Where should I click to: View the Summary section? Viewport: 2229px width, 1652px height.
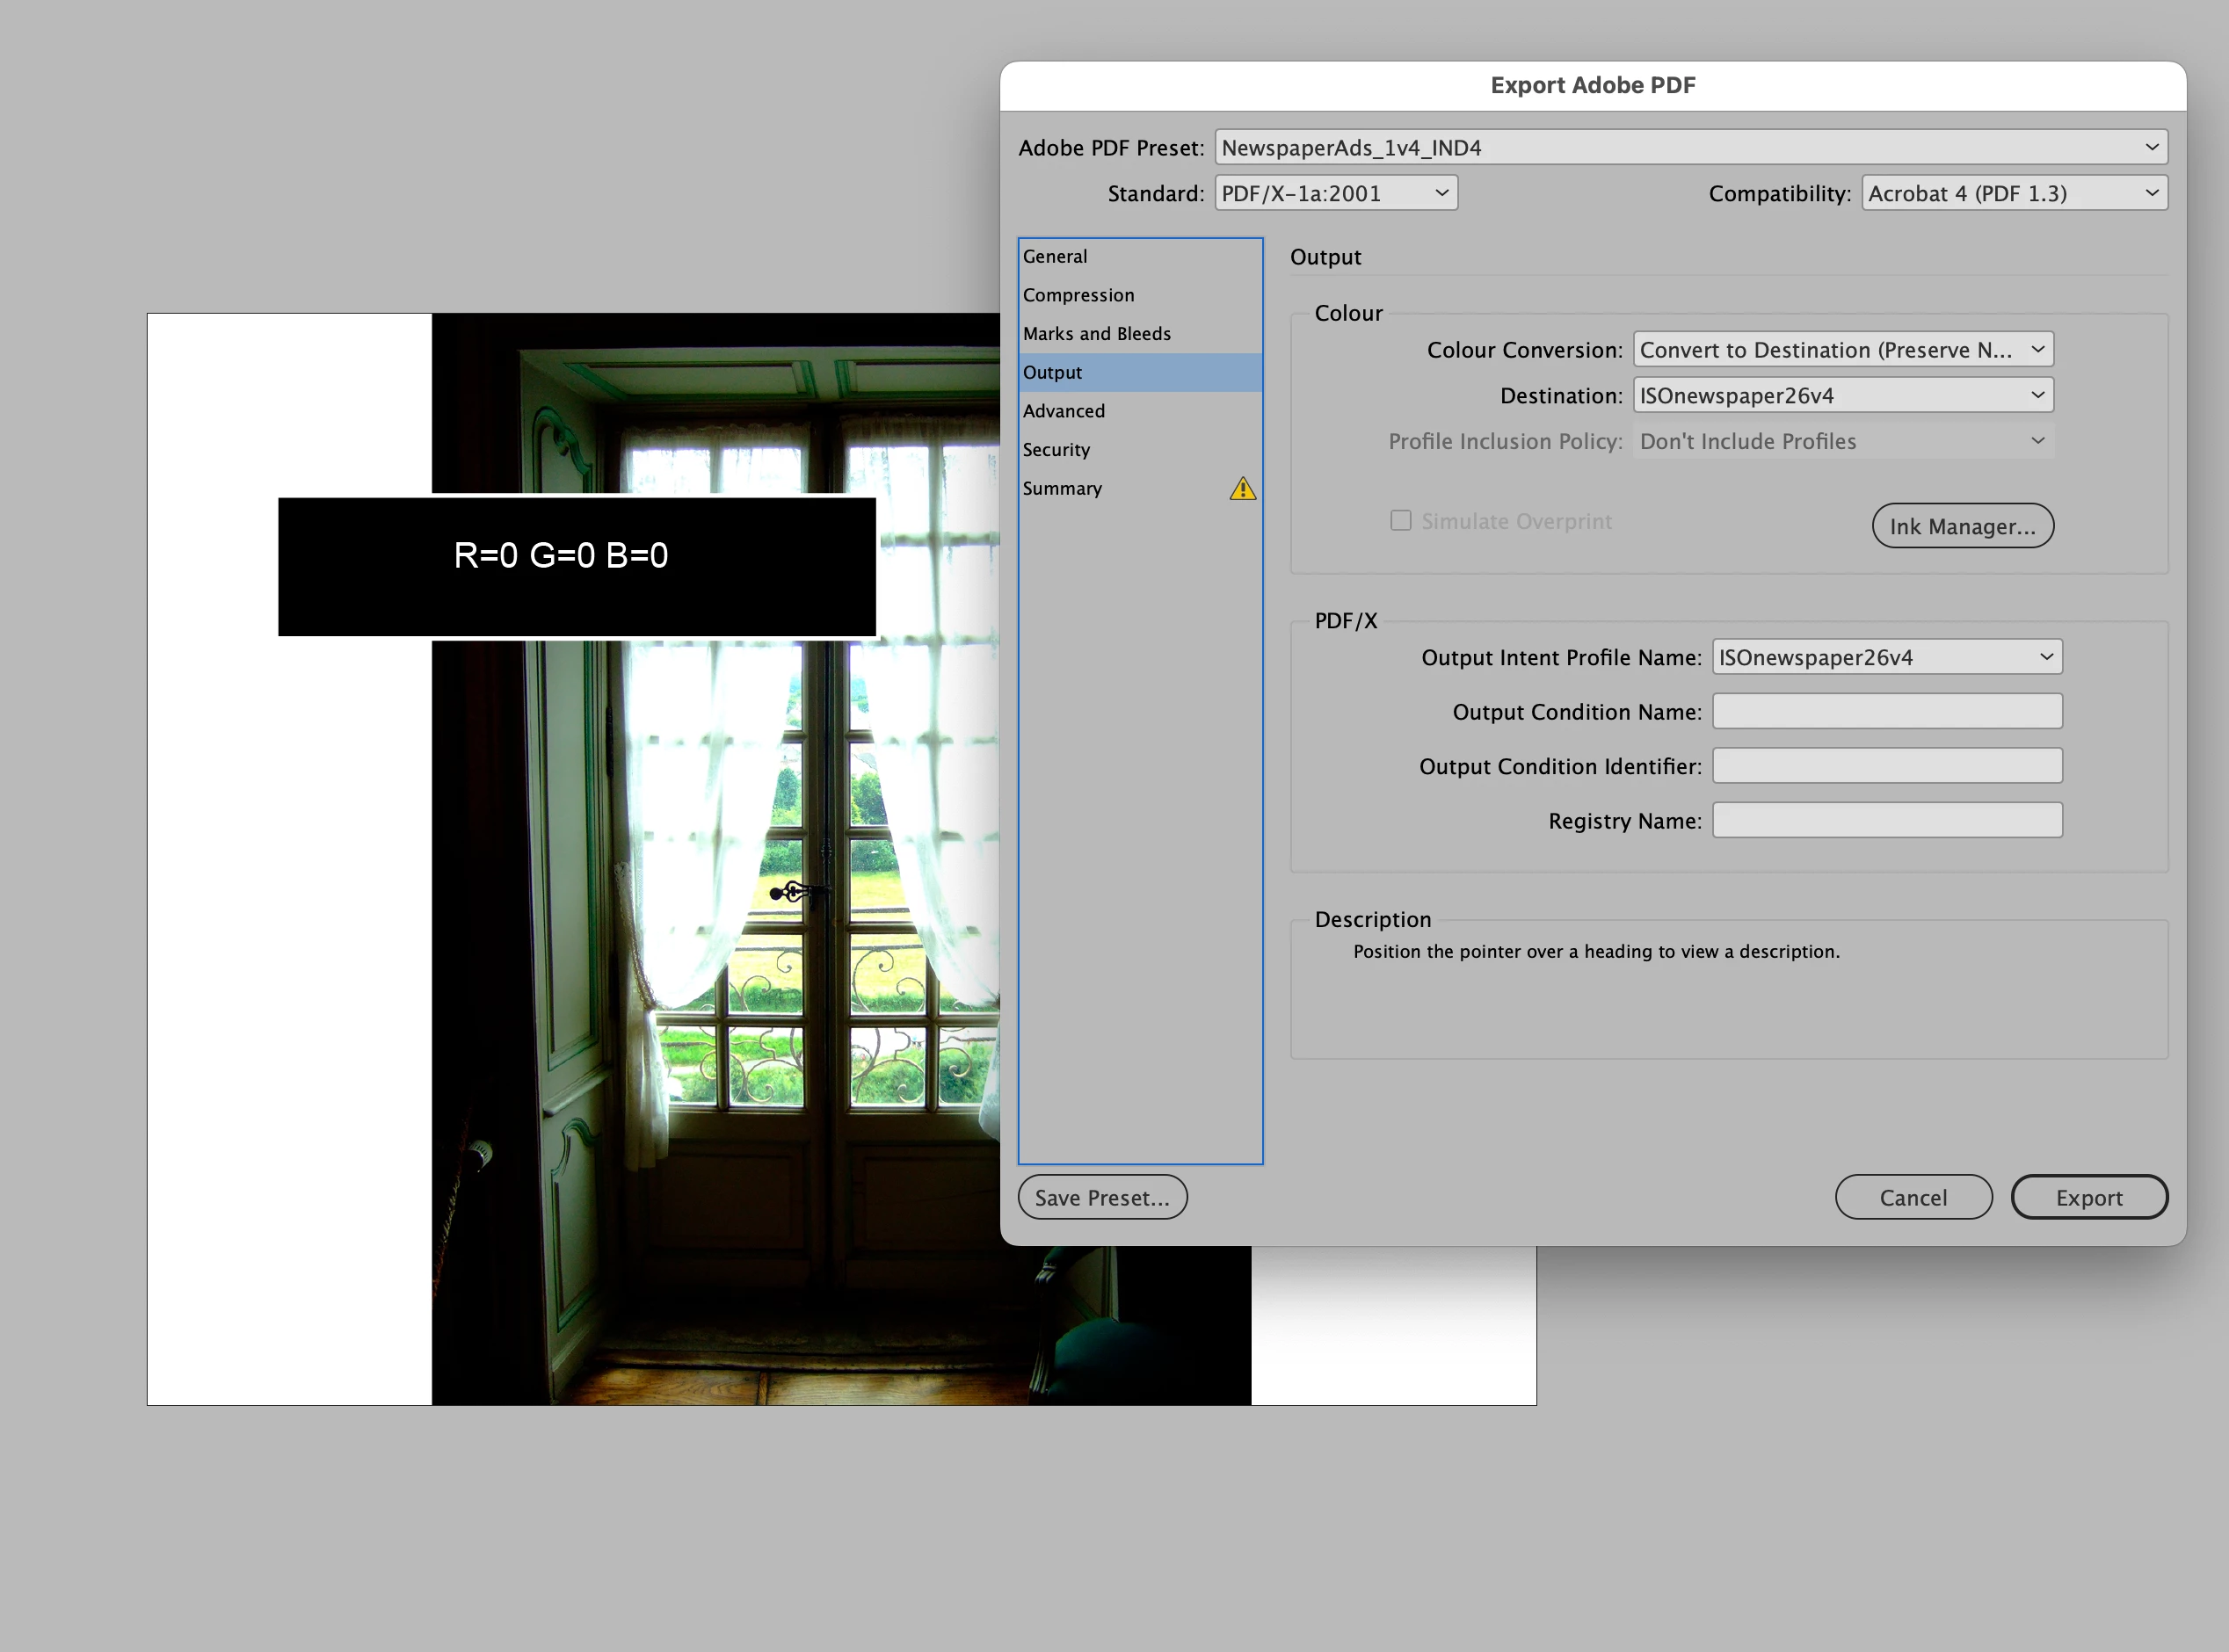(1062, 489)
